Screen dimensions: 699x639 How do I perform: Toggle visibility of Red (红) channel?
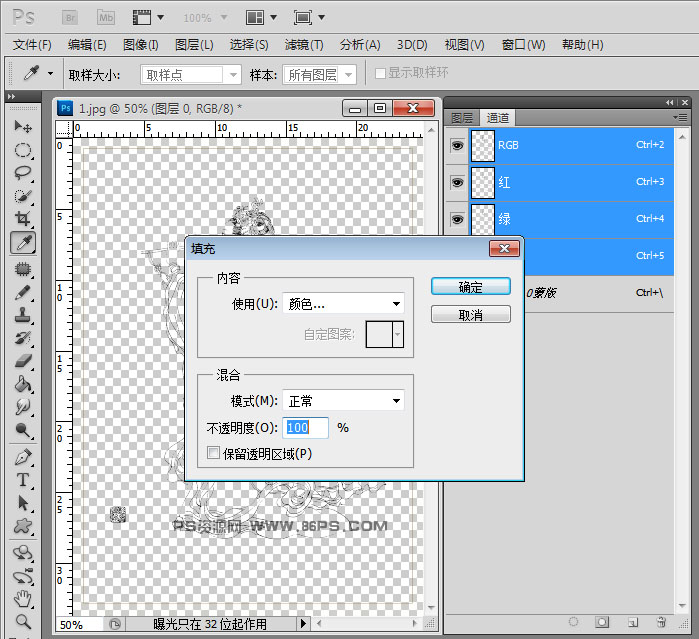pyautogui.click(x=457, y=182)
